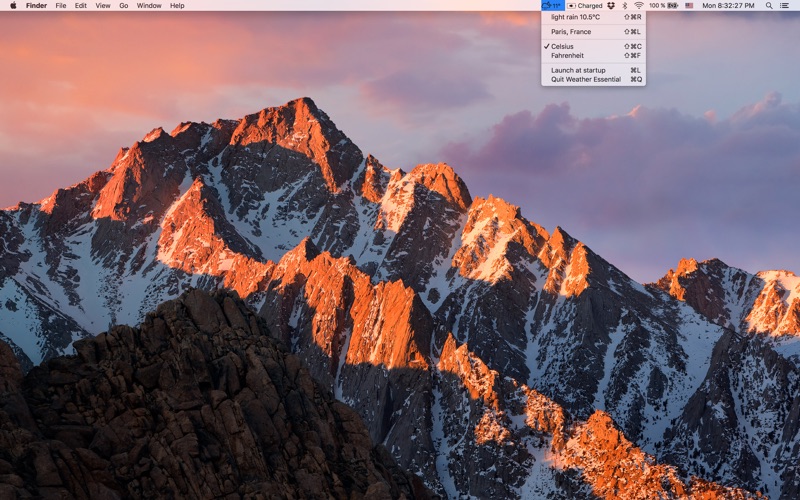This screenshot has height=500, width=800.
Task: Click the date and time clock
Action: [x=728, y=6]
